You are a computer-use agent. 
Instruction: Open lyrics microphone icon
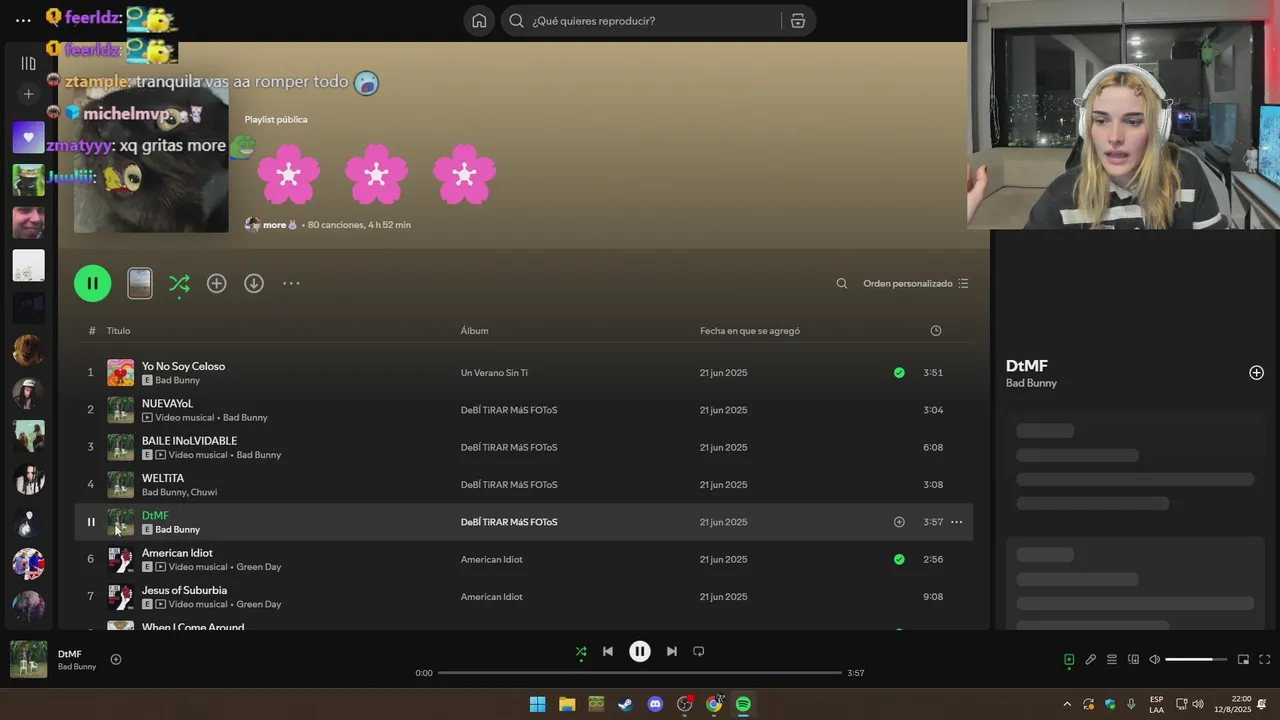point(1091,659)
